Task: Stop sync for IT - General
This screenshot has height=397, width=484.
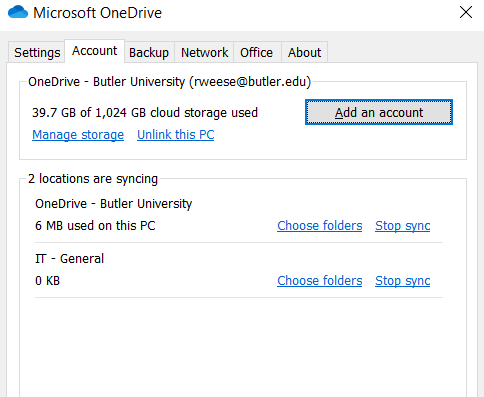Action: click(x=403, y=281)
